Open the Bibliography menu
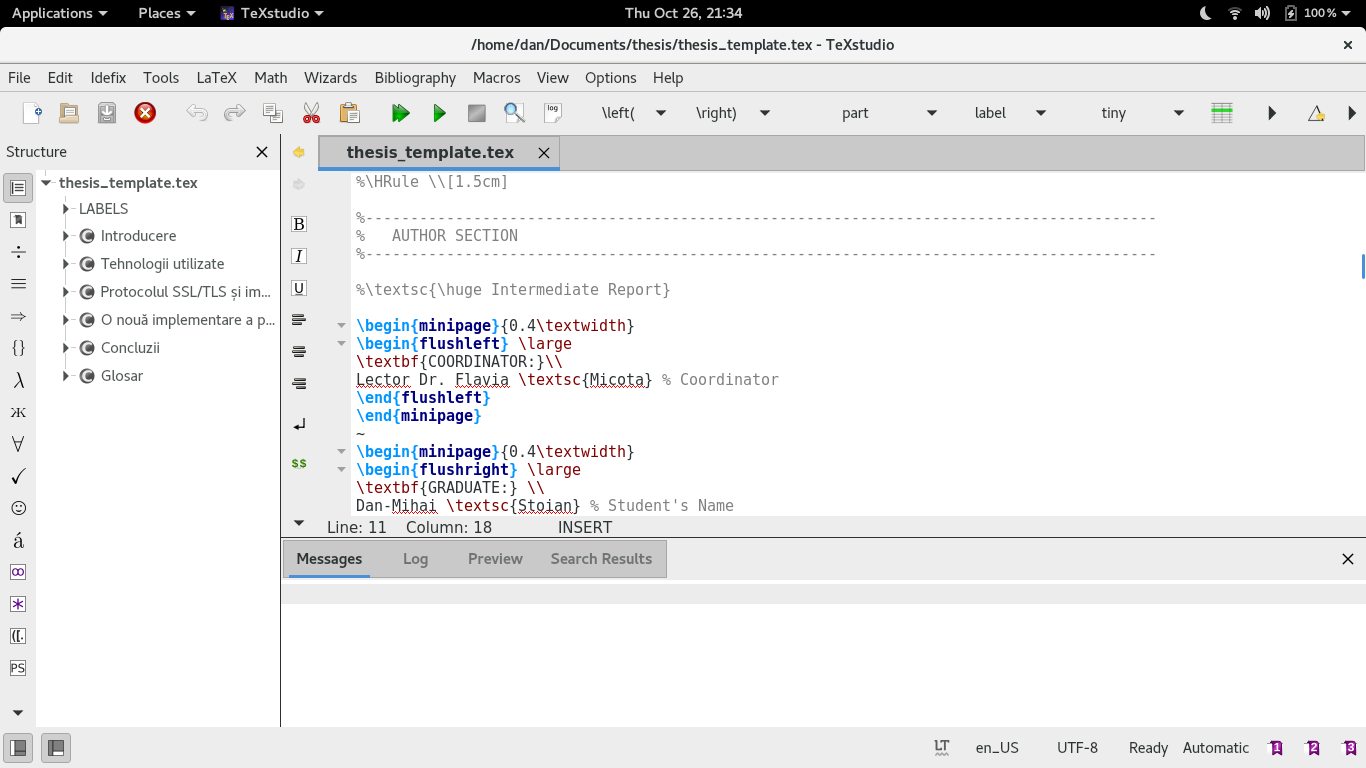Screen dimensions: 1366x768 coord(415,77)
